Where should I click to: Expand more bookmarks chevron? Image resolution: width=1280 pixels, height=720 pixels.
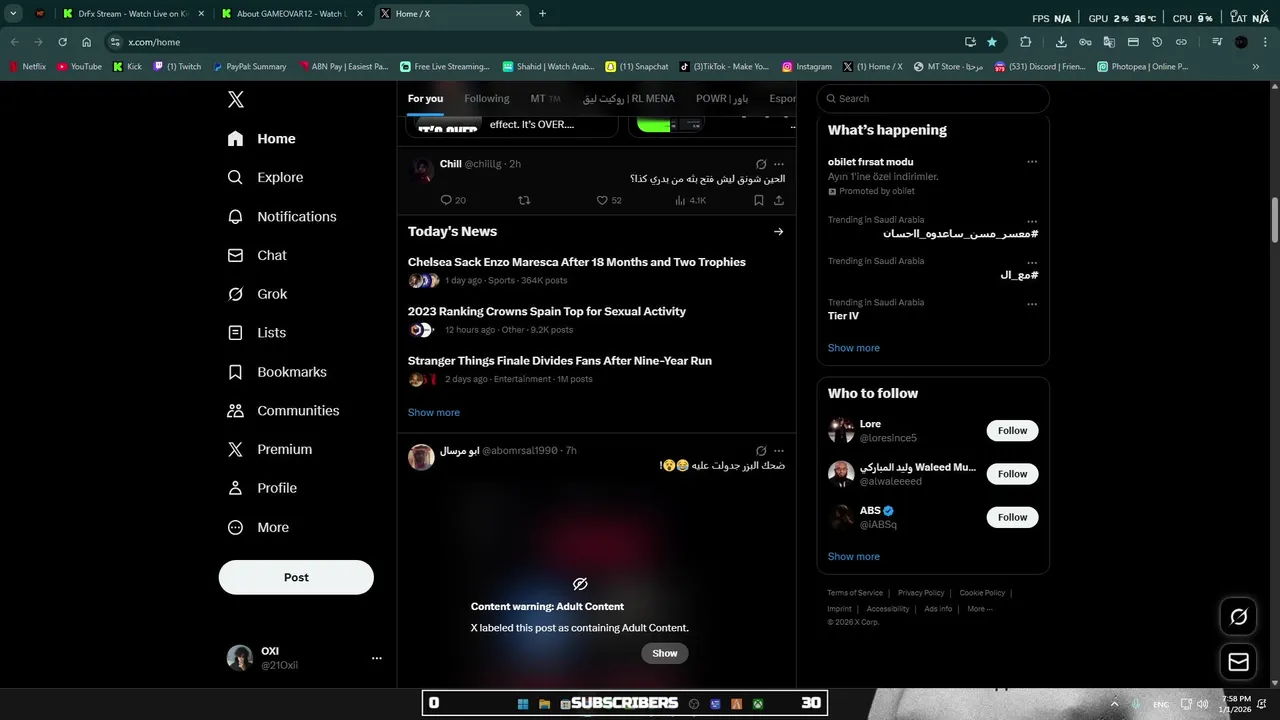1256,67
